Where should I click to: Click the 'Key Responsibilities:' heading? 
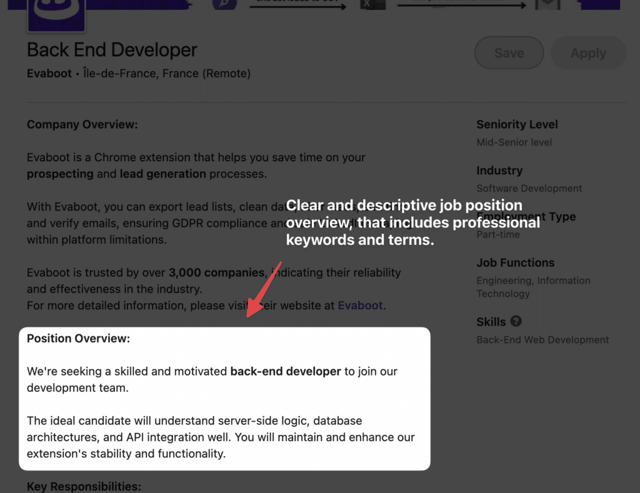84,486
